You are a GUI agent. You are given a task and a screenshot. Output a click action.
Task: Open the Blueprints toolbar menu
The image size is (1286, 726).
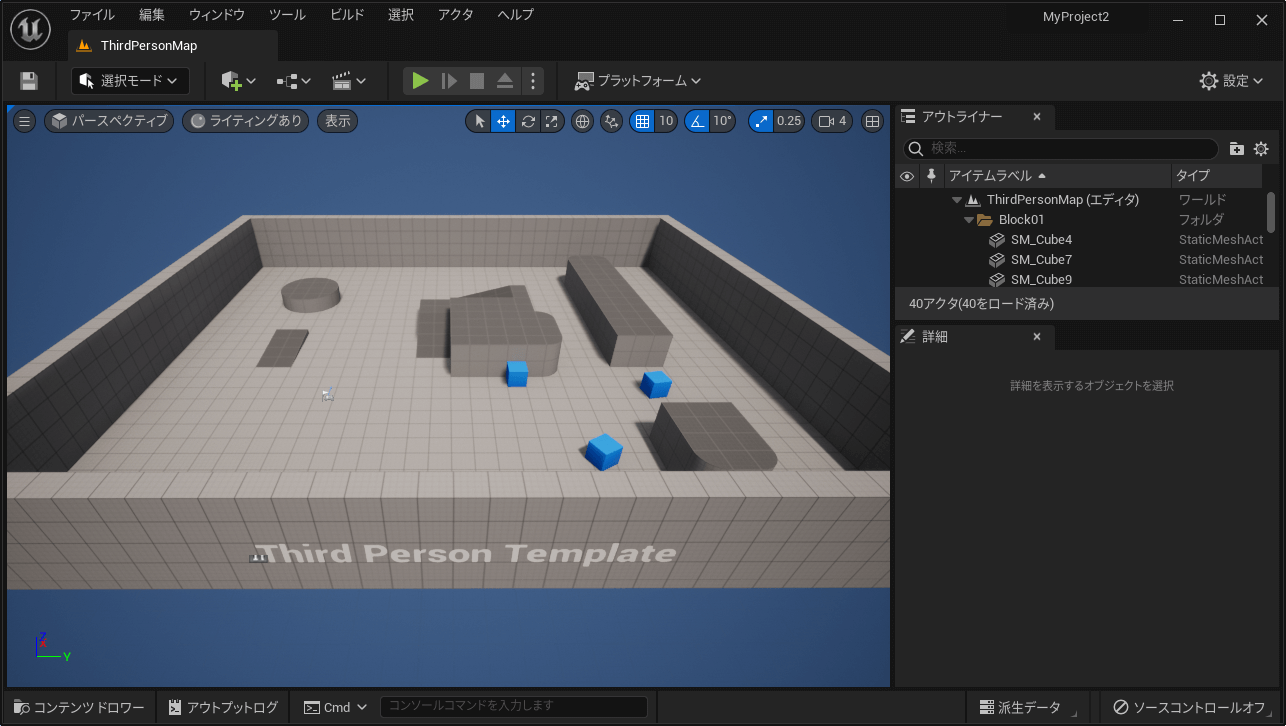(x=294, y=81)
